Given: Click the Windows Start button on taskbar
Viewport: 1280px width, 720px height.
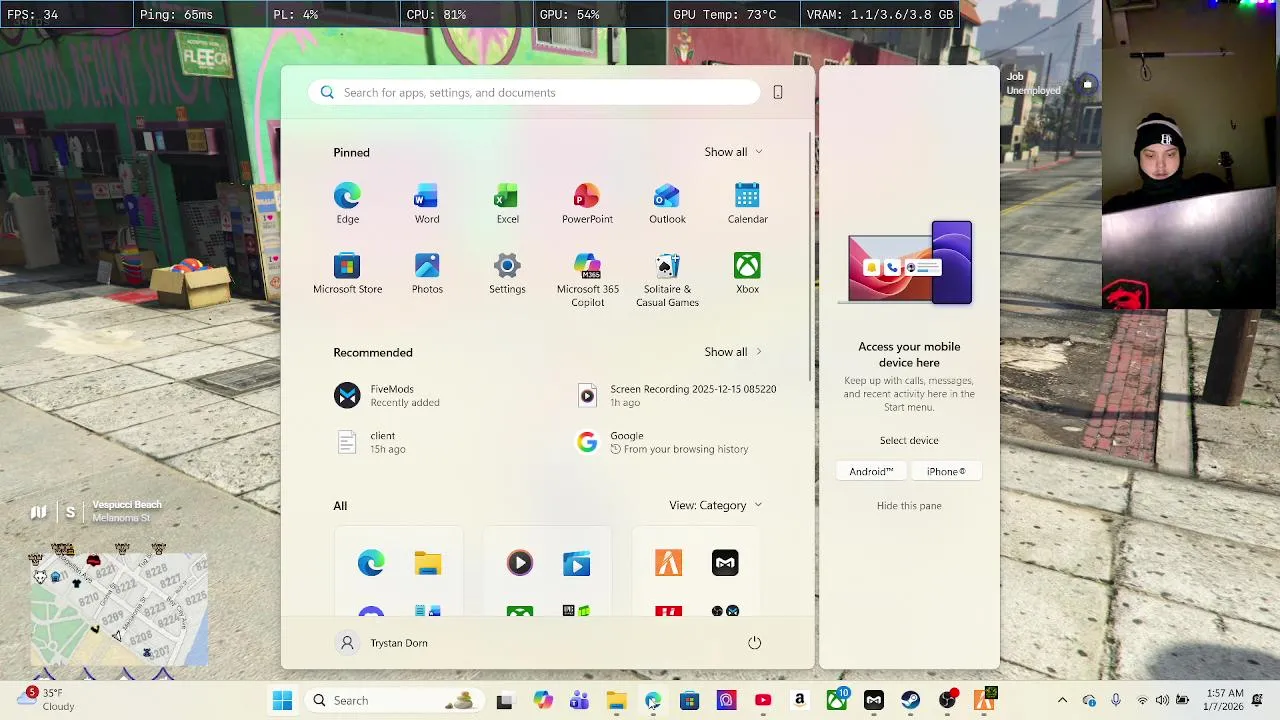Looking at the screenshot, I should 282,701.
